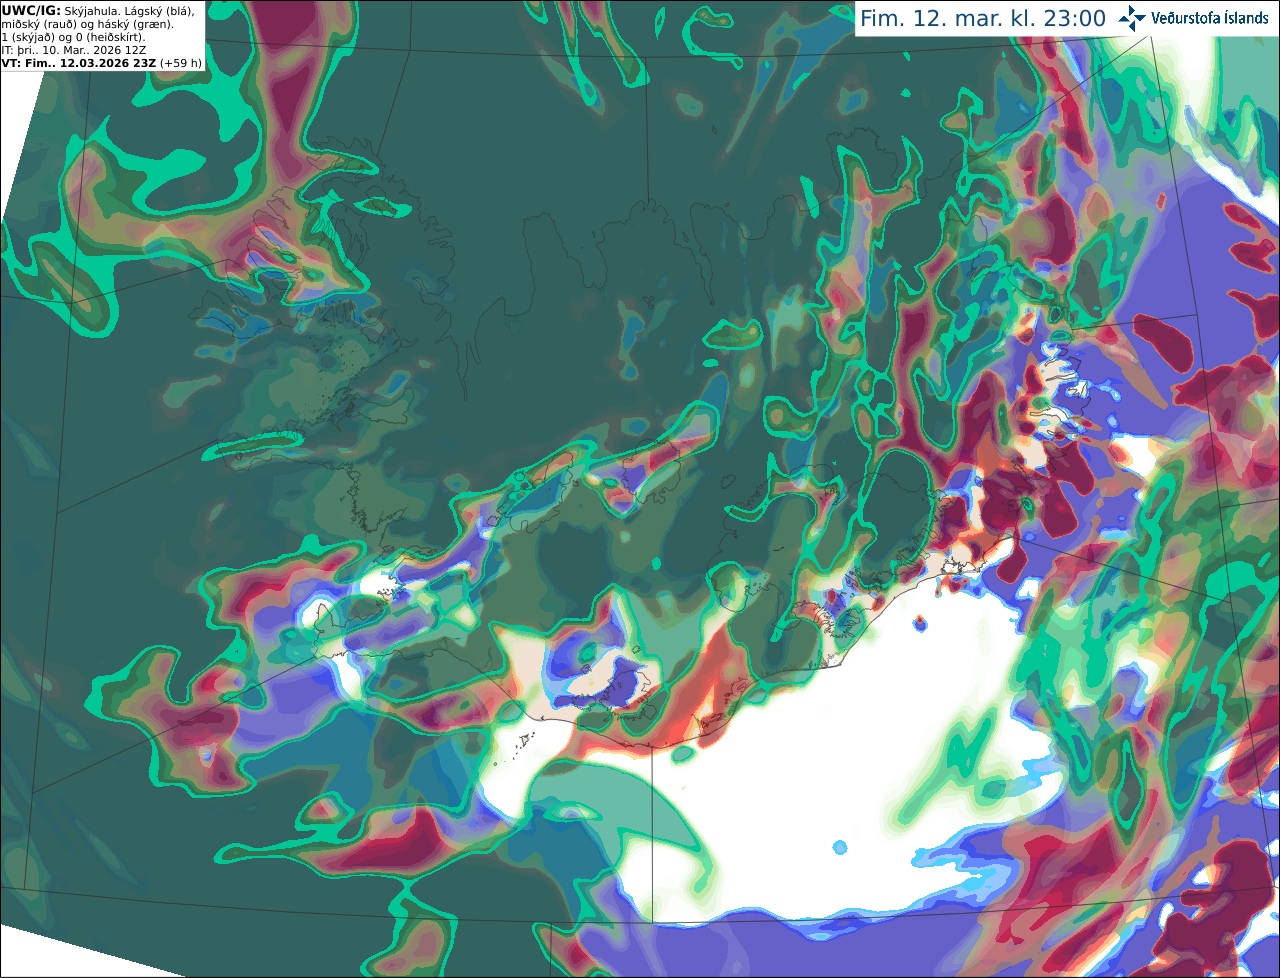Click the 'Skýjahula. Lágský (blá),' legend text
Viewport: 1280px width, 978px height.
point(129,10)
